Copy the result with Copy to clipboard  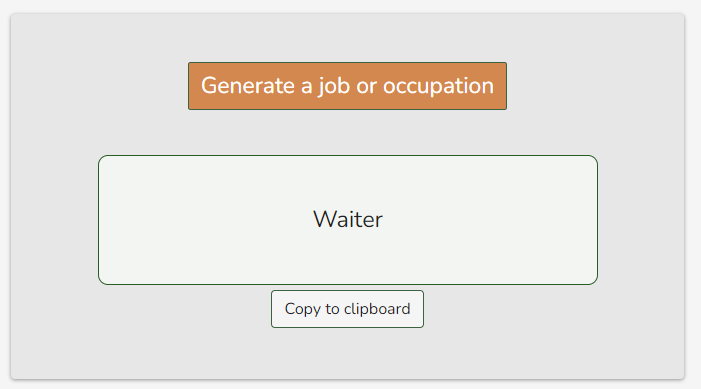347,309
